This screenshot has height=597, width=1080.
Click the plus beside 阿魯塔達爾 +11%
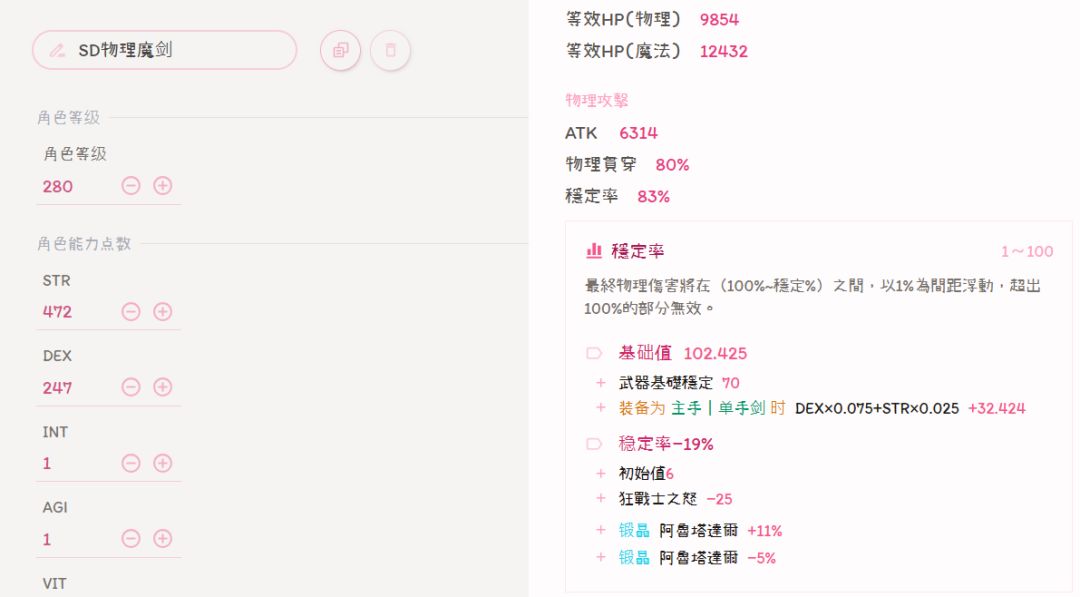pos(600,530)
